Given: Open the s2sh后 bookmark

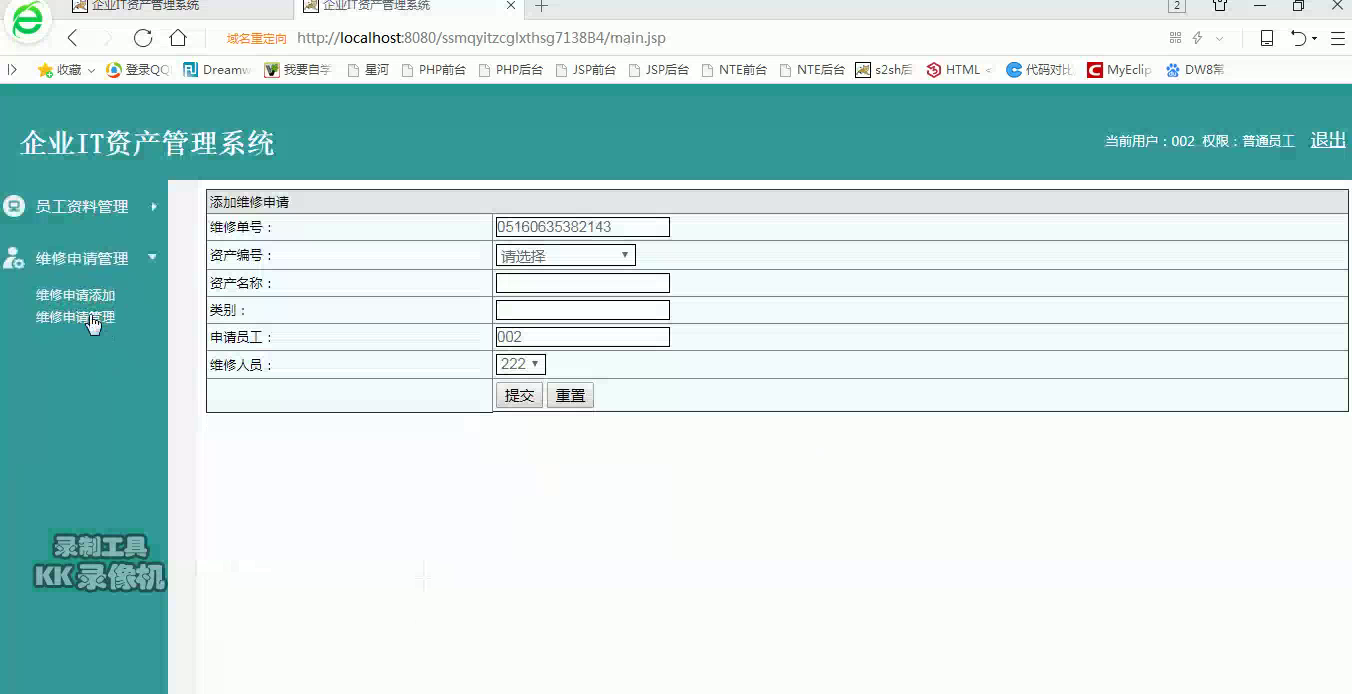Looking at the screenshot, I should (884, 70).
